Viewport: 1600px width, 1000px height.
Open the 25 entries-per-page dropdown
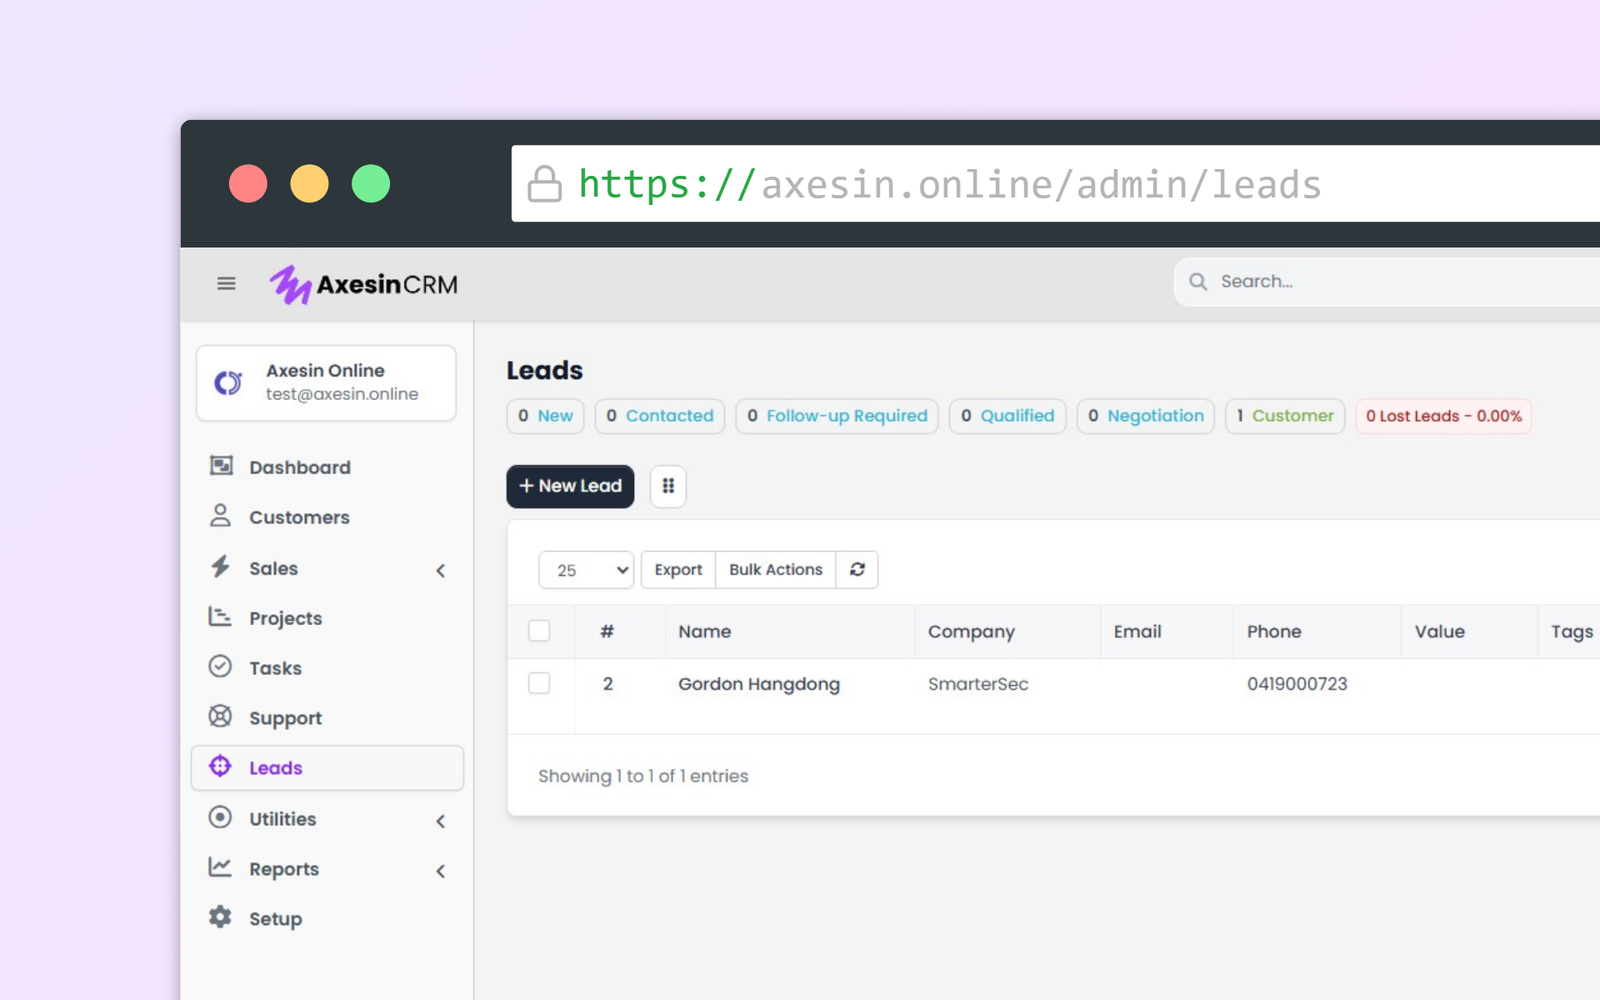[x=586, y=570]
